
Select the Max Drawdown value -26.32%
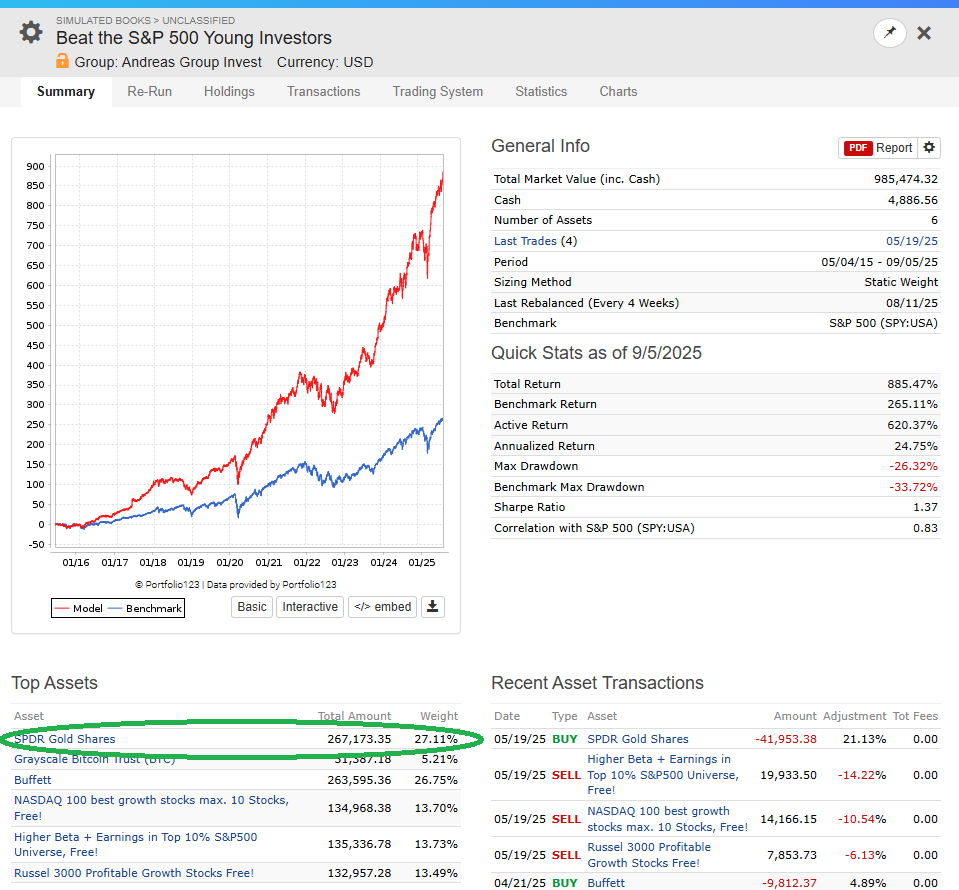[x=913, y=466]
